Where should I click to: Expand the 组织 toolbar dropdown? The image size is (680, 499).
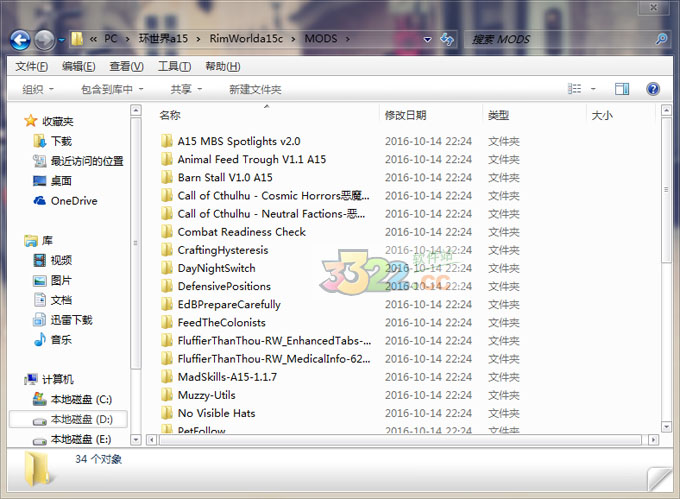click(x=38, y=89)
